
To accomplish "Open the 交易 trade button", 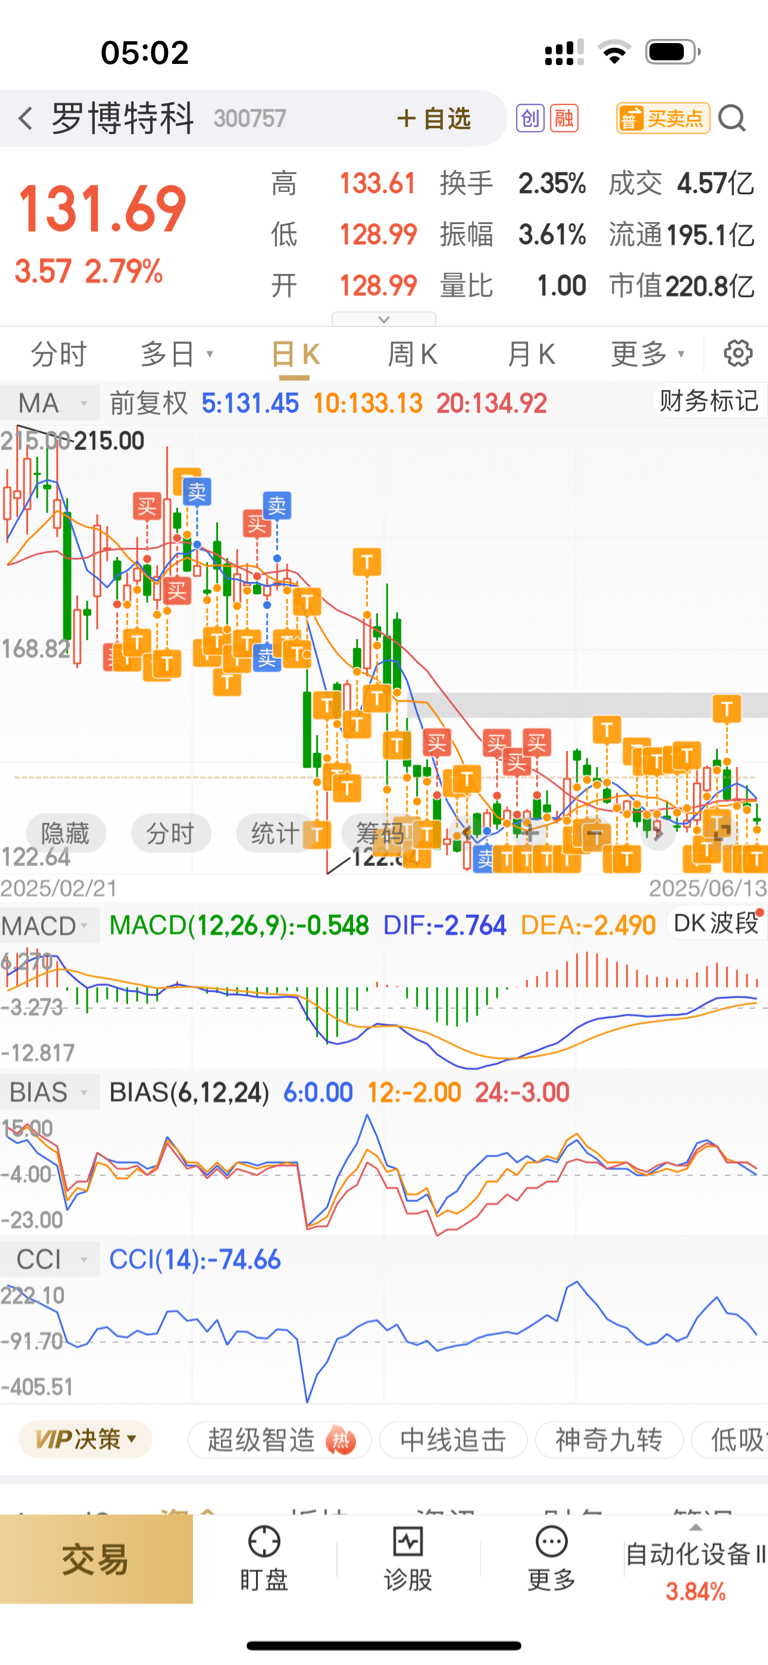I will (x=96, y=1559).
